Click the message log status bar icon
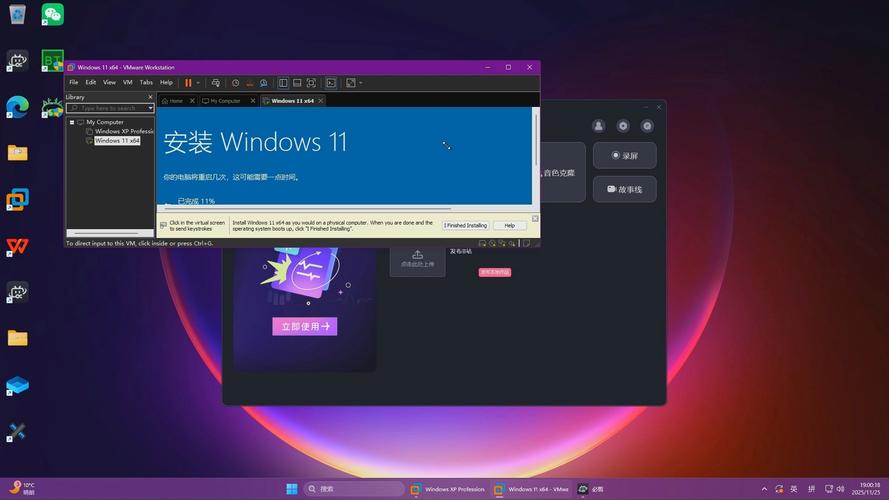This screenshot has width=889, height=500. click(527, 243)
